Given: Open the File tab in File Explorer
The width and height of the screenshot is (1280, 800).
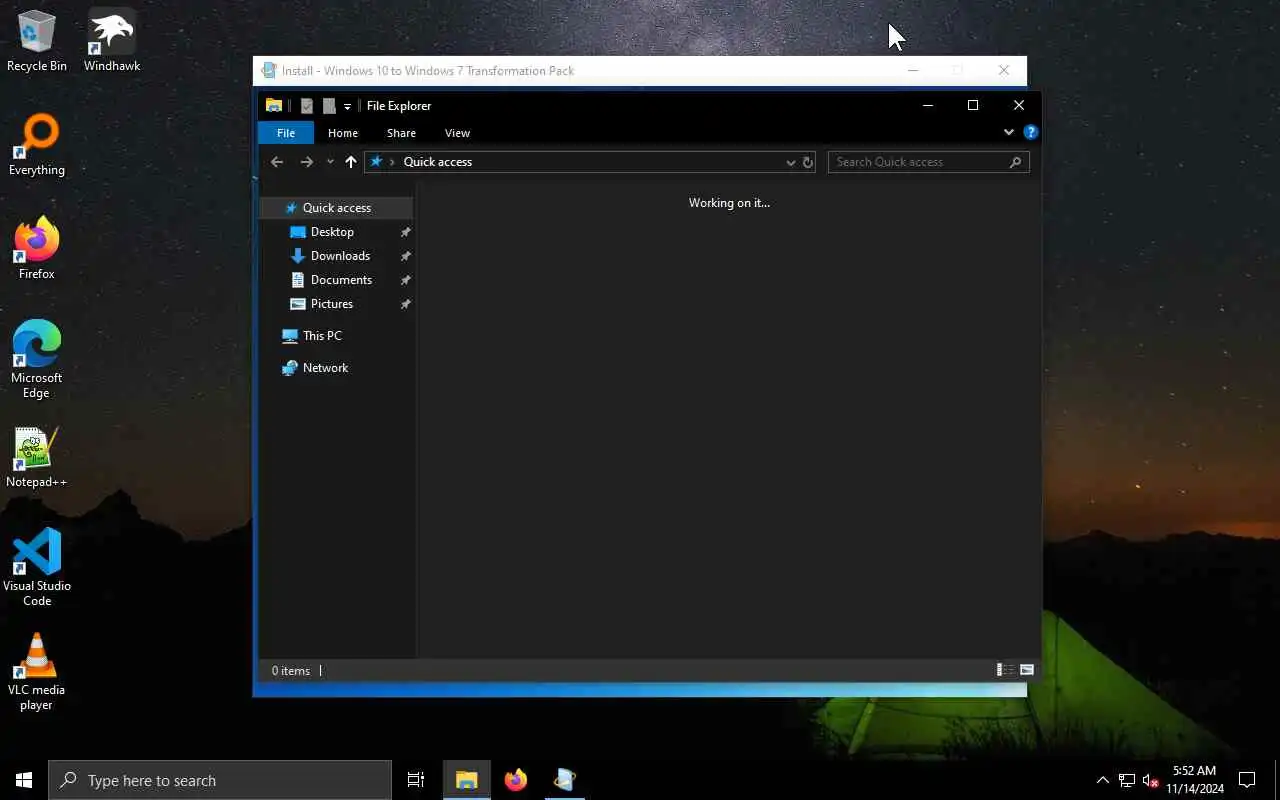Looking at the screenshot, I should click(286, 133).
